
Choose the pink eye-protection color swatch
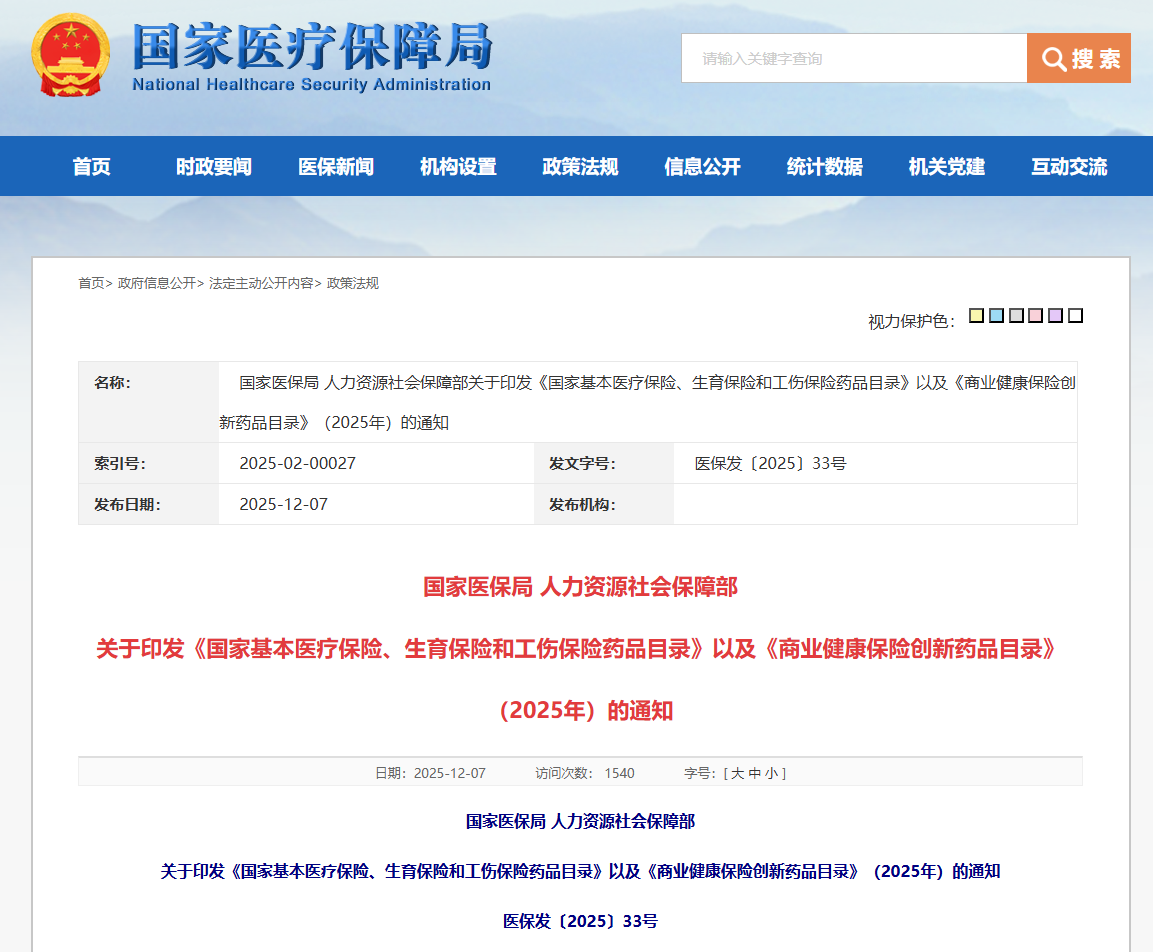pyautogui.click(x=1036, y=316)
